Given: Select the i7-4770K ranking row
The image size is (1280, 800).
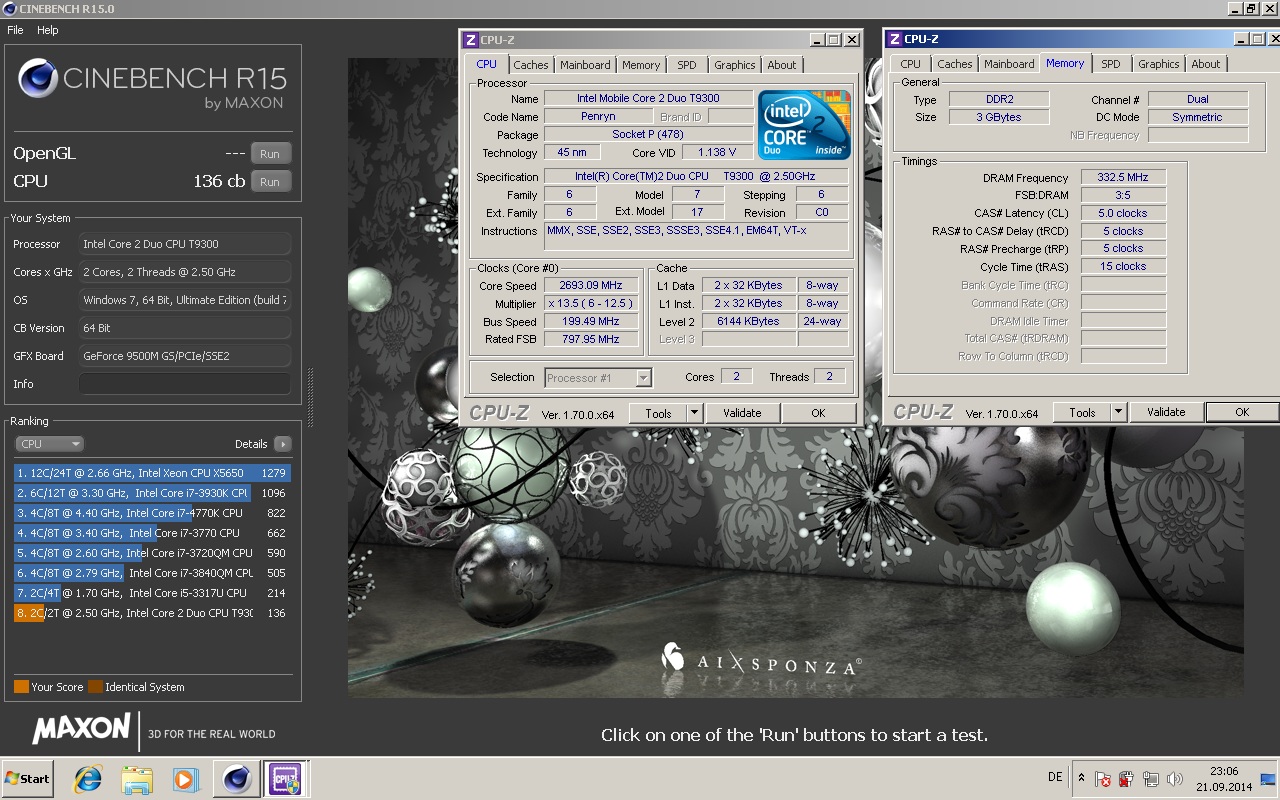Looking at the screenshot, I should coord(152,513).
